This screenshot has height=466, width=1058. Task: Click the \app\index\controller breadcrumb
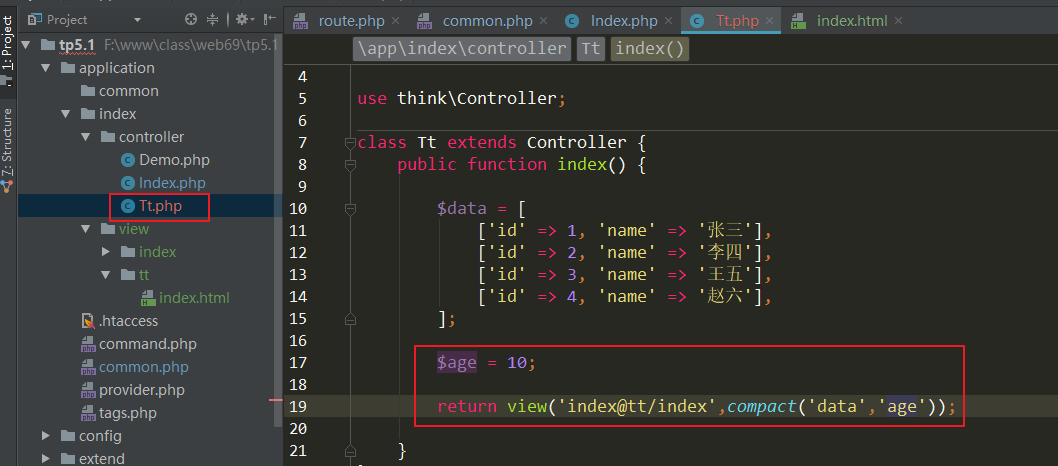tap(462, 49)
